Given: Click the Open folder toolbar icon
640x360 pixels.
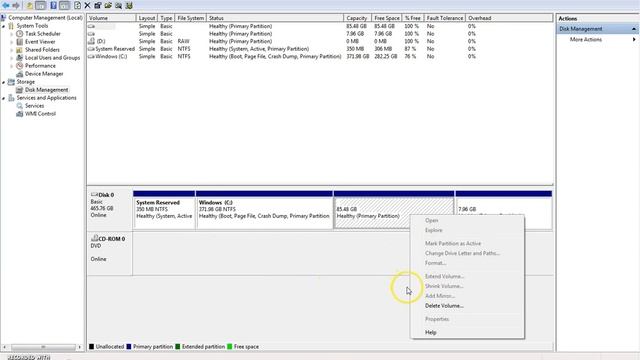Looking at the screenshot, I should (x=108, y=5).
